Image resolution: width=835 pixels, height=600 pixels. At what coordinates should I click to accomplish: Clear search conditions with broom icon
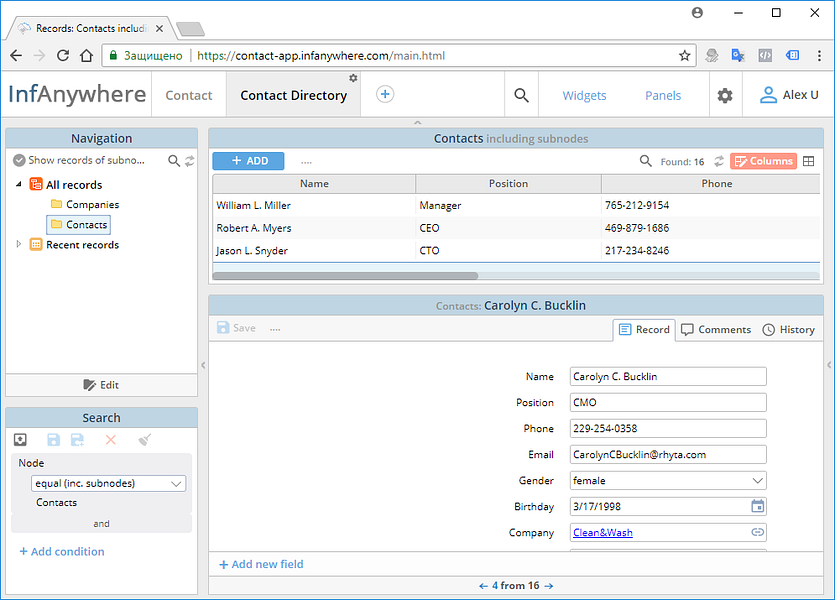coord(144,440)
